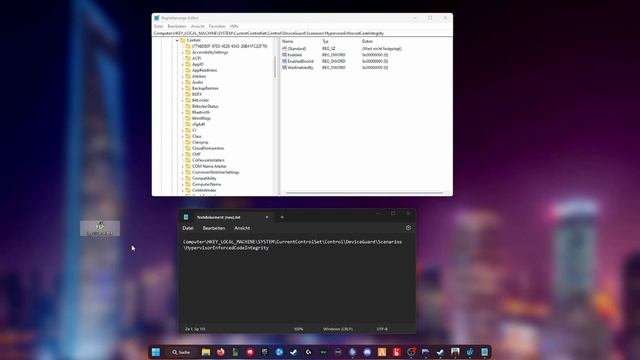The height and width of the screenshot is (360, 640).
Task: Open Bearbeiten menu in Registry Editor
Action: (x=177, y=26)
